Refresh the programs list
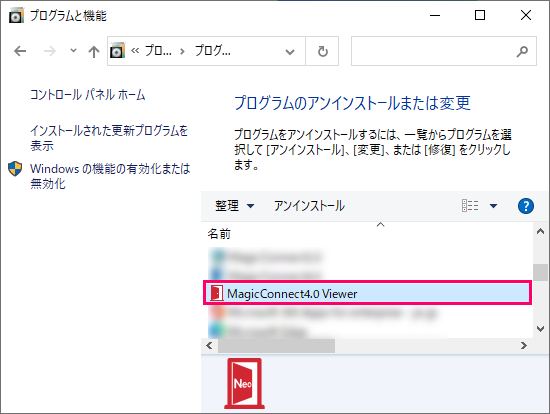This screenshot has height=414, width=550. [322, 51]
